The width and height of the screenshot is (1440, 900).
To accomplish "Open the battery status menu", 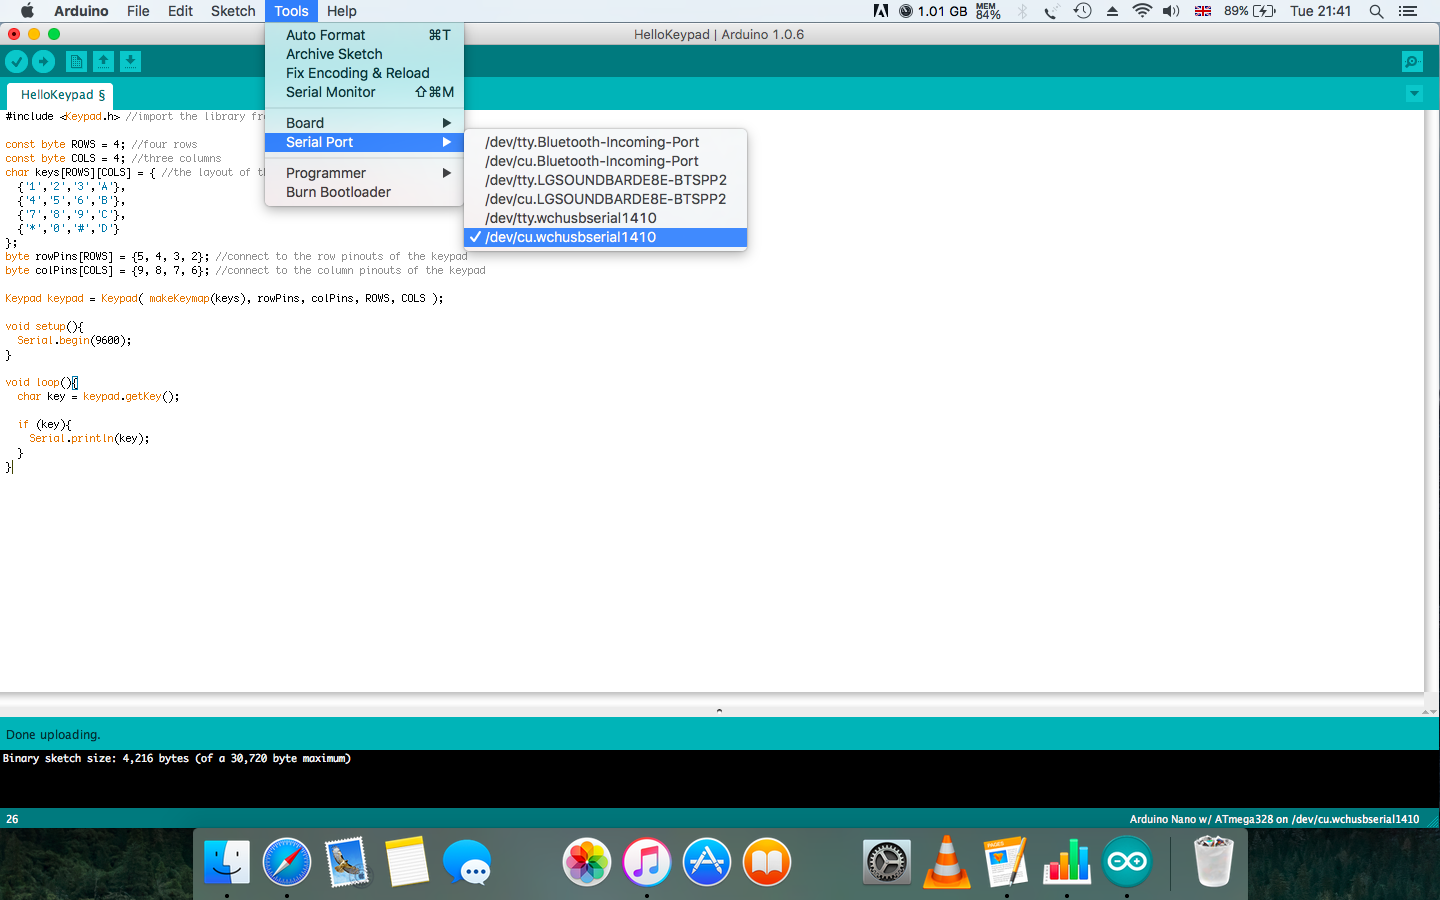I will click(x=1250, y=11).
